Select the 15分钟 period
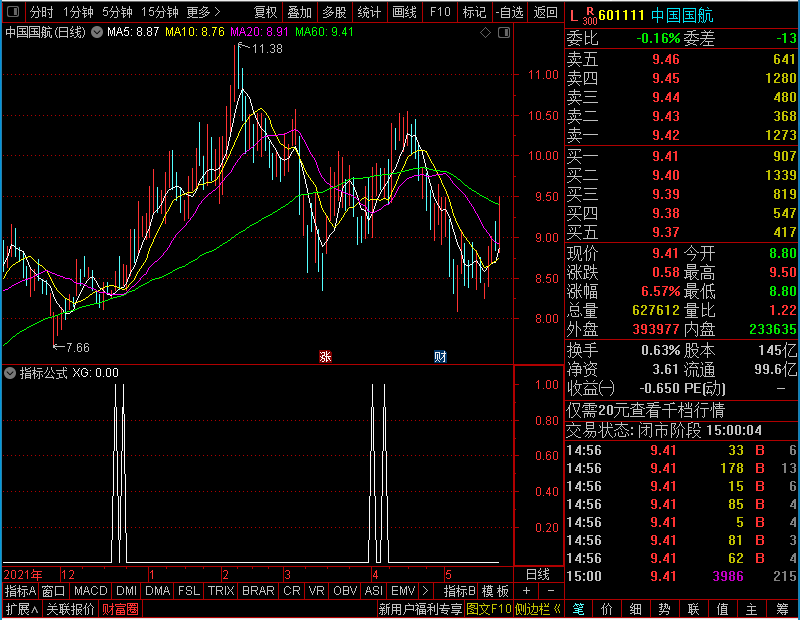Image resolution: width=800 pixels, height=620 pixels. [159, 12]
